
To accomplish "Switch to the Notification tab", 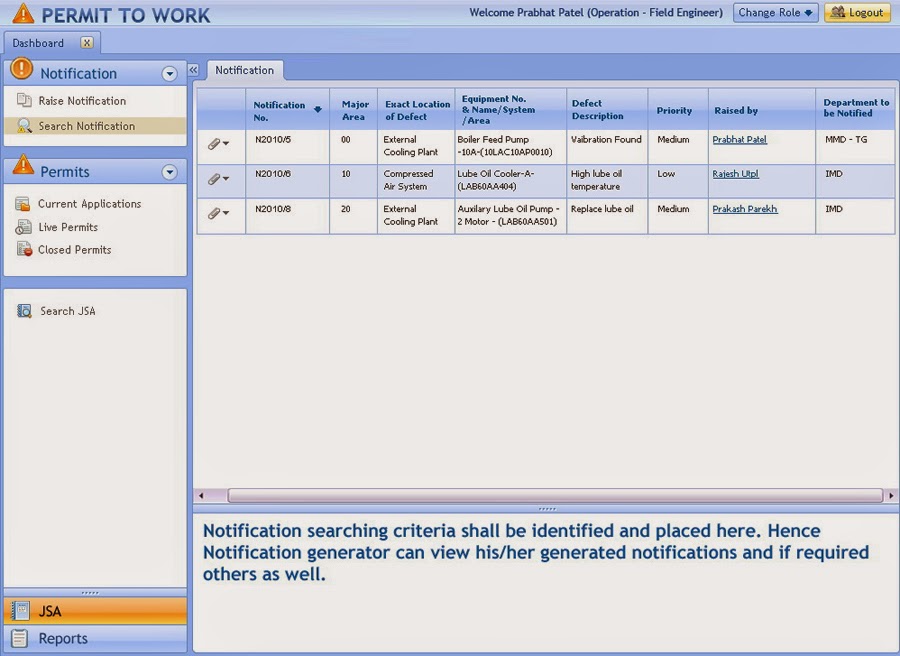I will [x=245, y=70].
